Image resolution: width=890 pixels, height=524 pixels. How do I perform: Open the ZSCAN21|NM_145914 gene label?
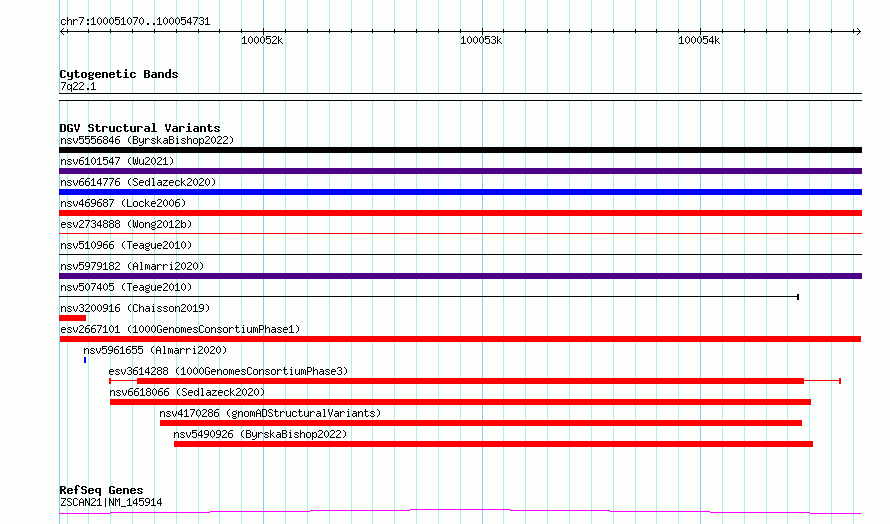pyautogui.click(x=111, y=502)
